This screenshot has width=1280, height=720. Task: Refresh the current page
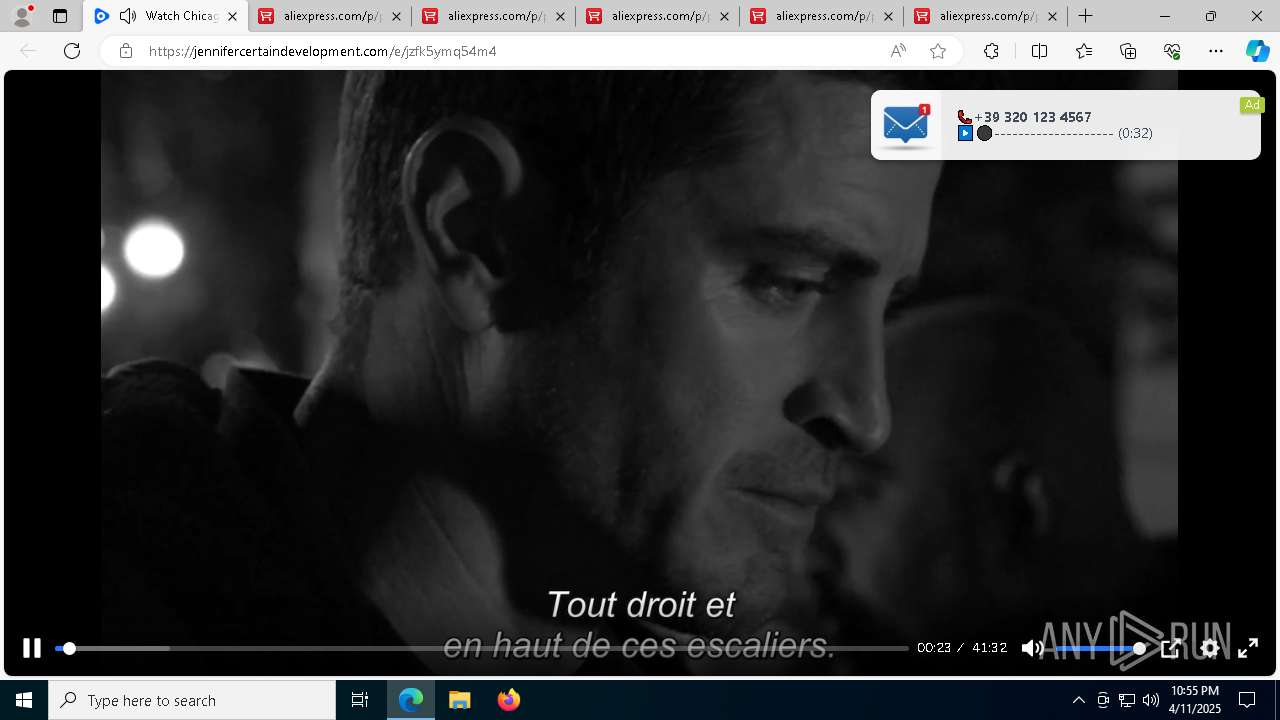pyautogui.click(x=72, y=51)
